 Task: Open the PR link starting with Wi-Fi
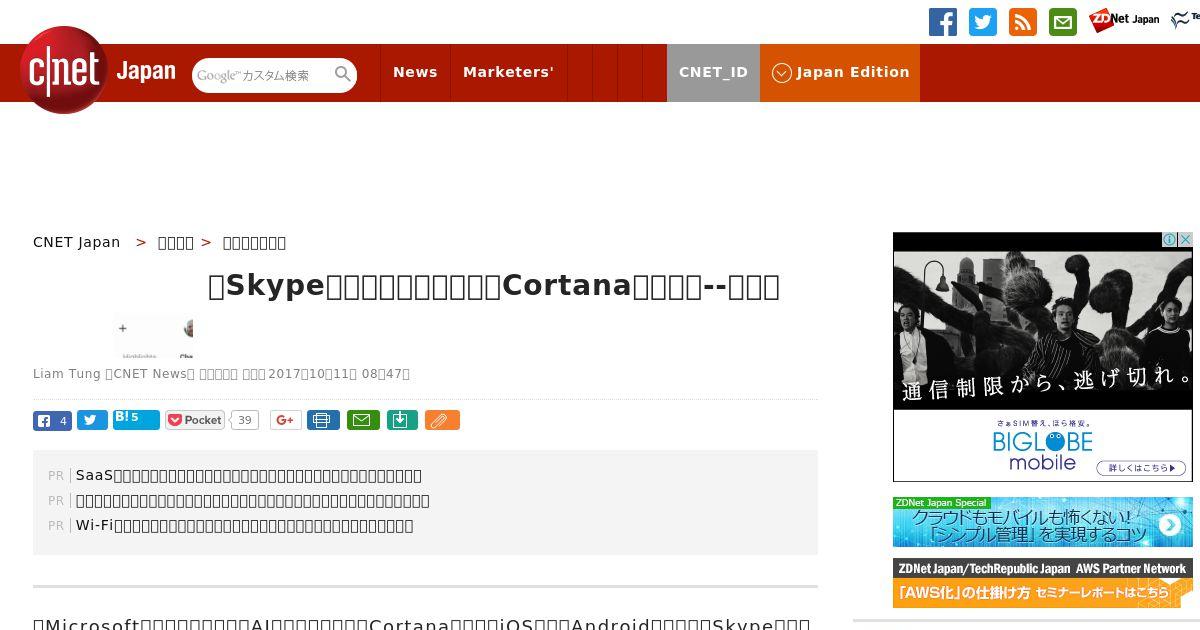coord(245,525)
